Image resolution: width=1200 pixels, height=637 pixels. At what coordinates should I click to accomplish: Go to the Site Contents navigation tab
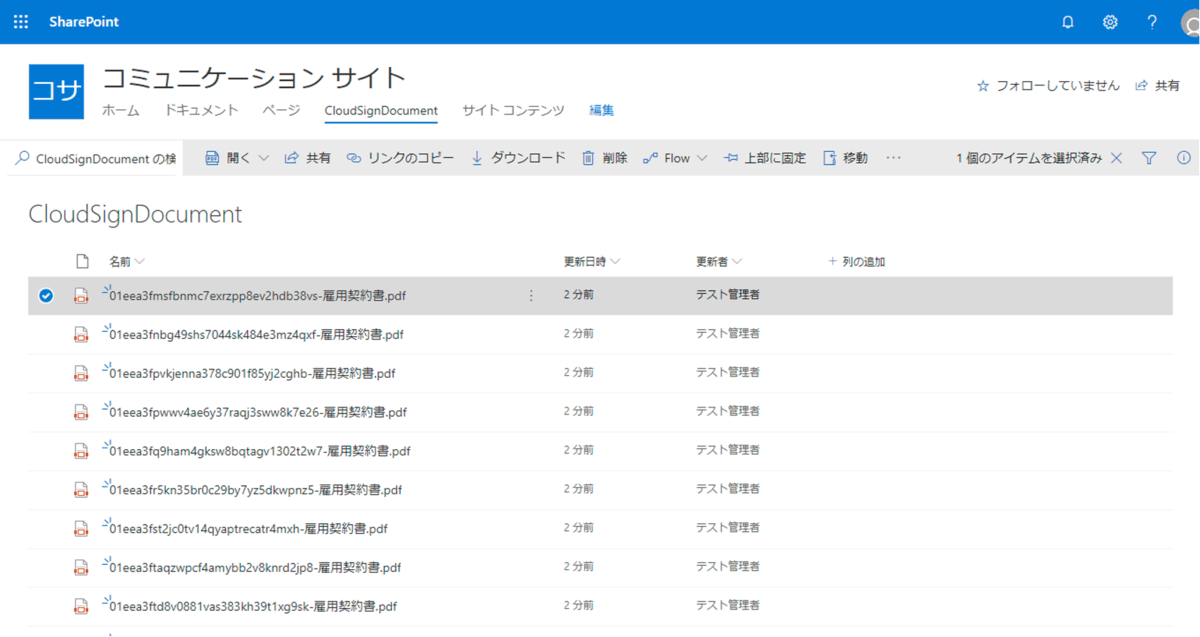tap(513, 111)
